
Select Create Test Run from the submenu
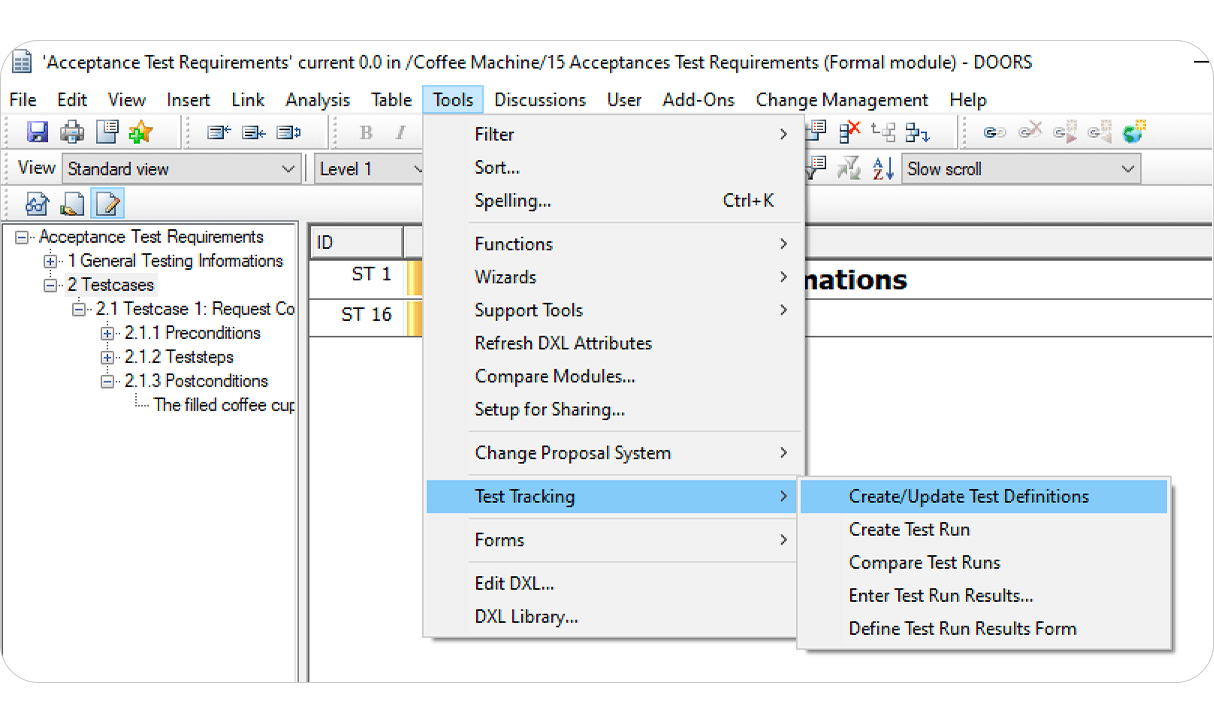[909, 529]
